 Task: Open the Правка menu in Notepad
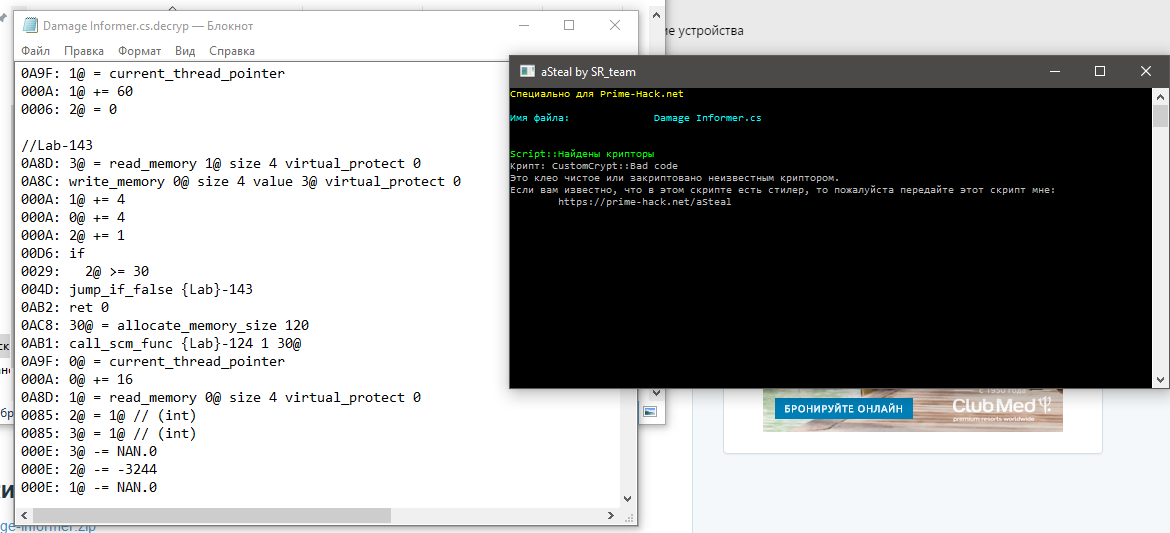(83, 51)
